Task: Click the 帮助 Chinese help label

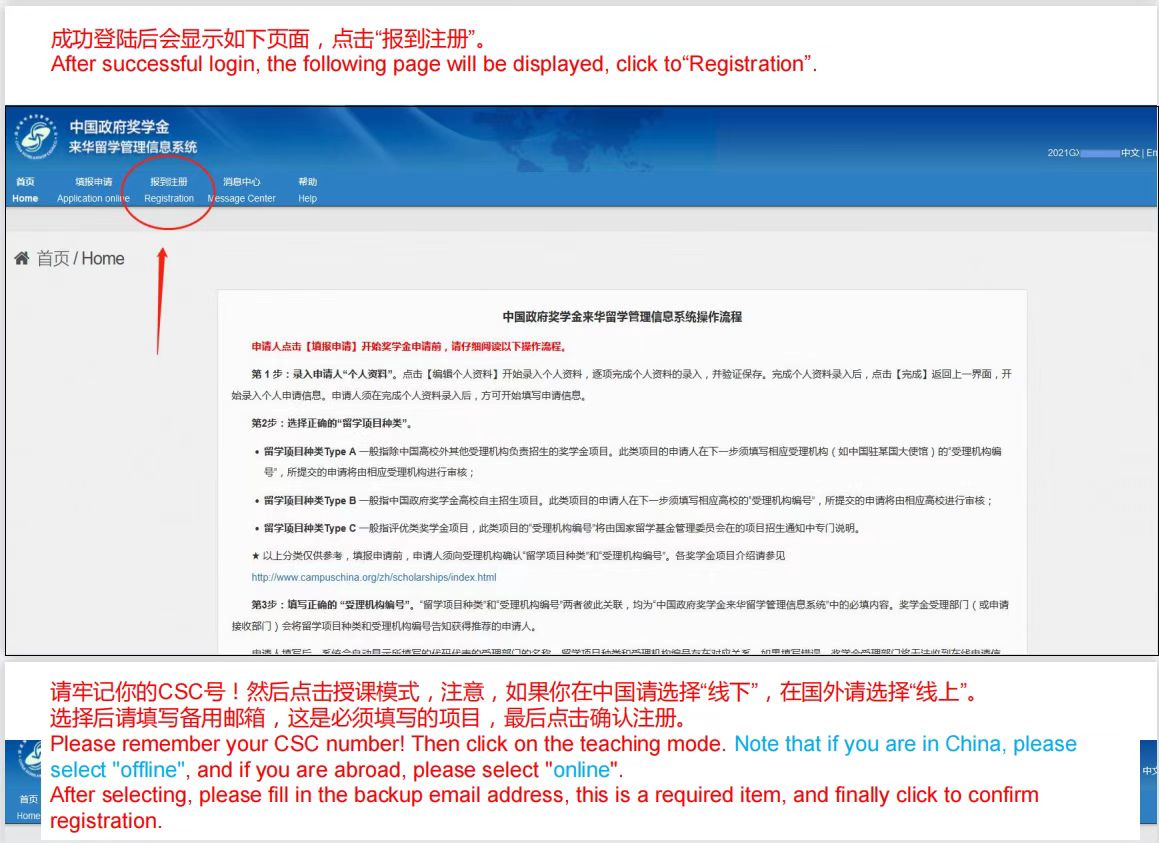Action: click(x=306, y=182)
